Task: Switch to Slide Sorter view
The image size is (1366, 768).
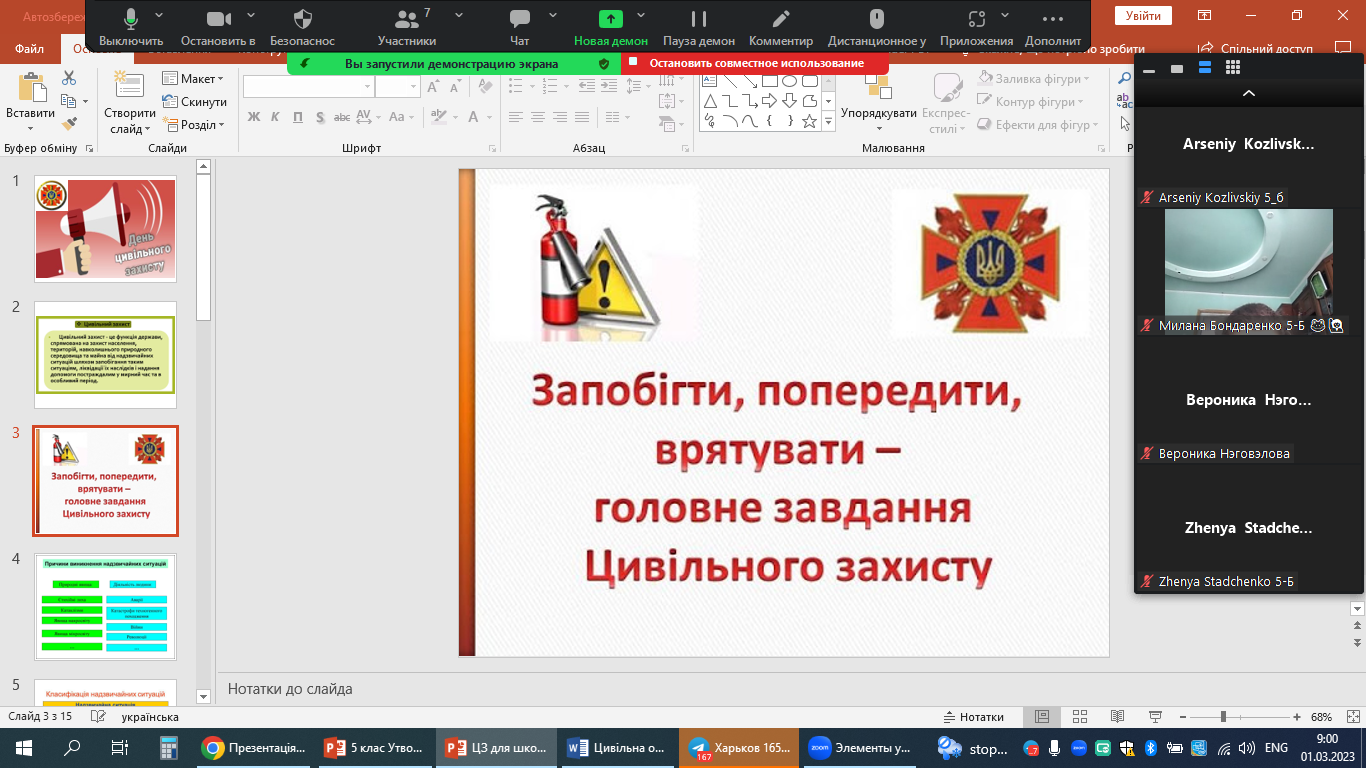Action: coord(1079,717)
